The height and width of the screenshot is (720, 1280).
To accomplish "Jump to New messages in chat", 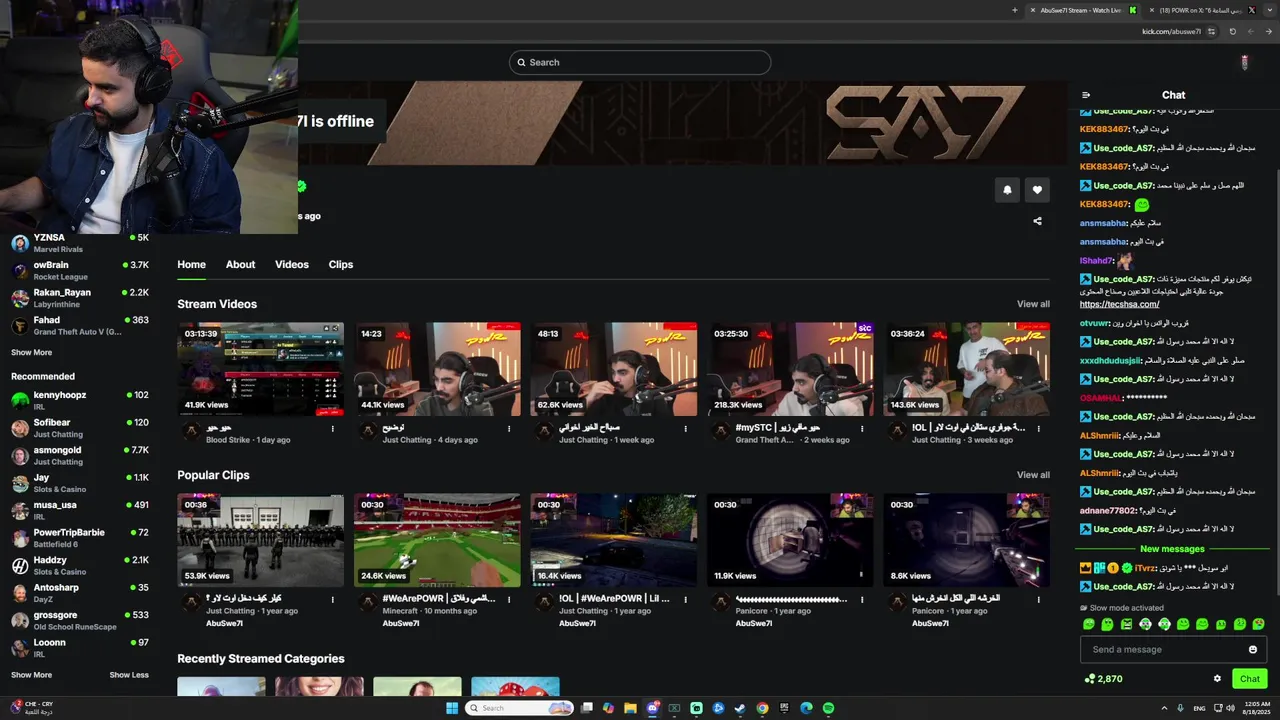I will [1172, 549].
